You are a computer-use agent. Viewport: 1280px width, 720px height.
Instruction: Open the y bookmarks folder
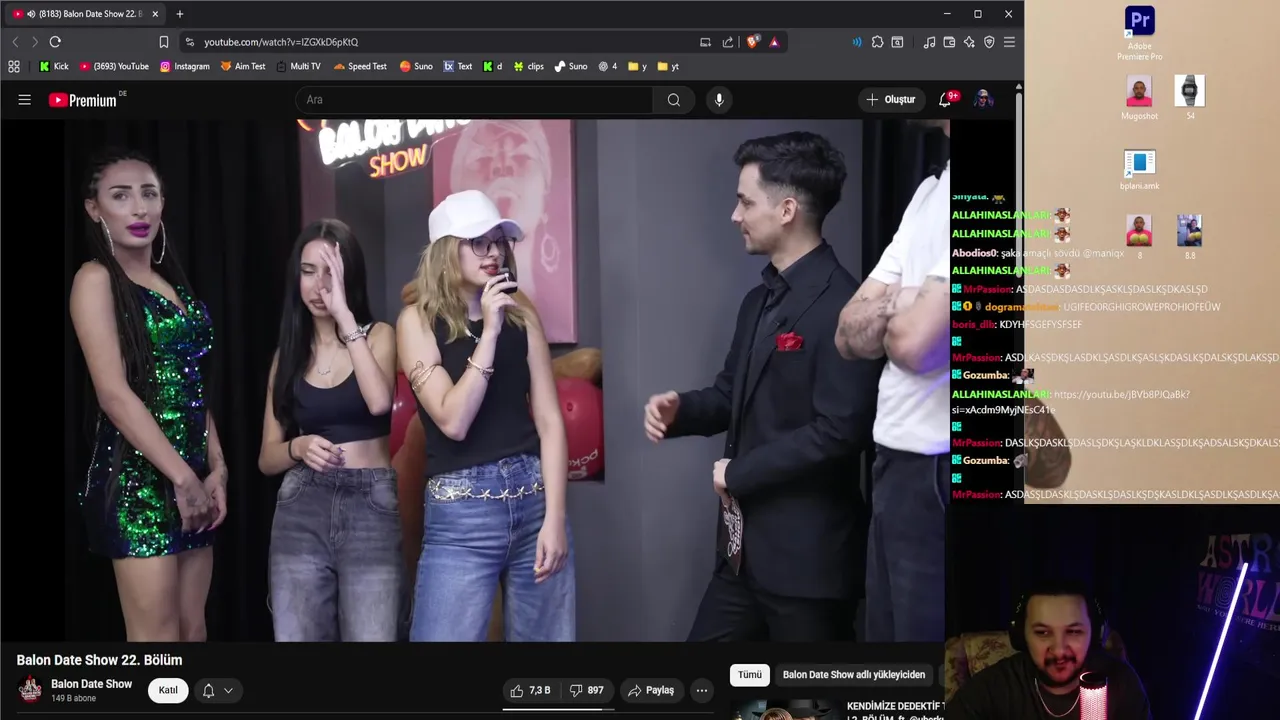tap(637, 66)
